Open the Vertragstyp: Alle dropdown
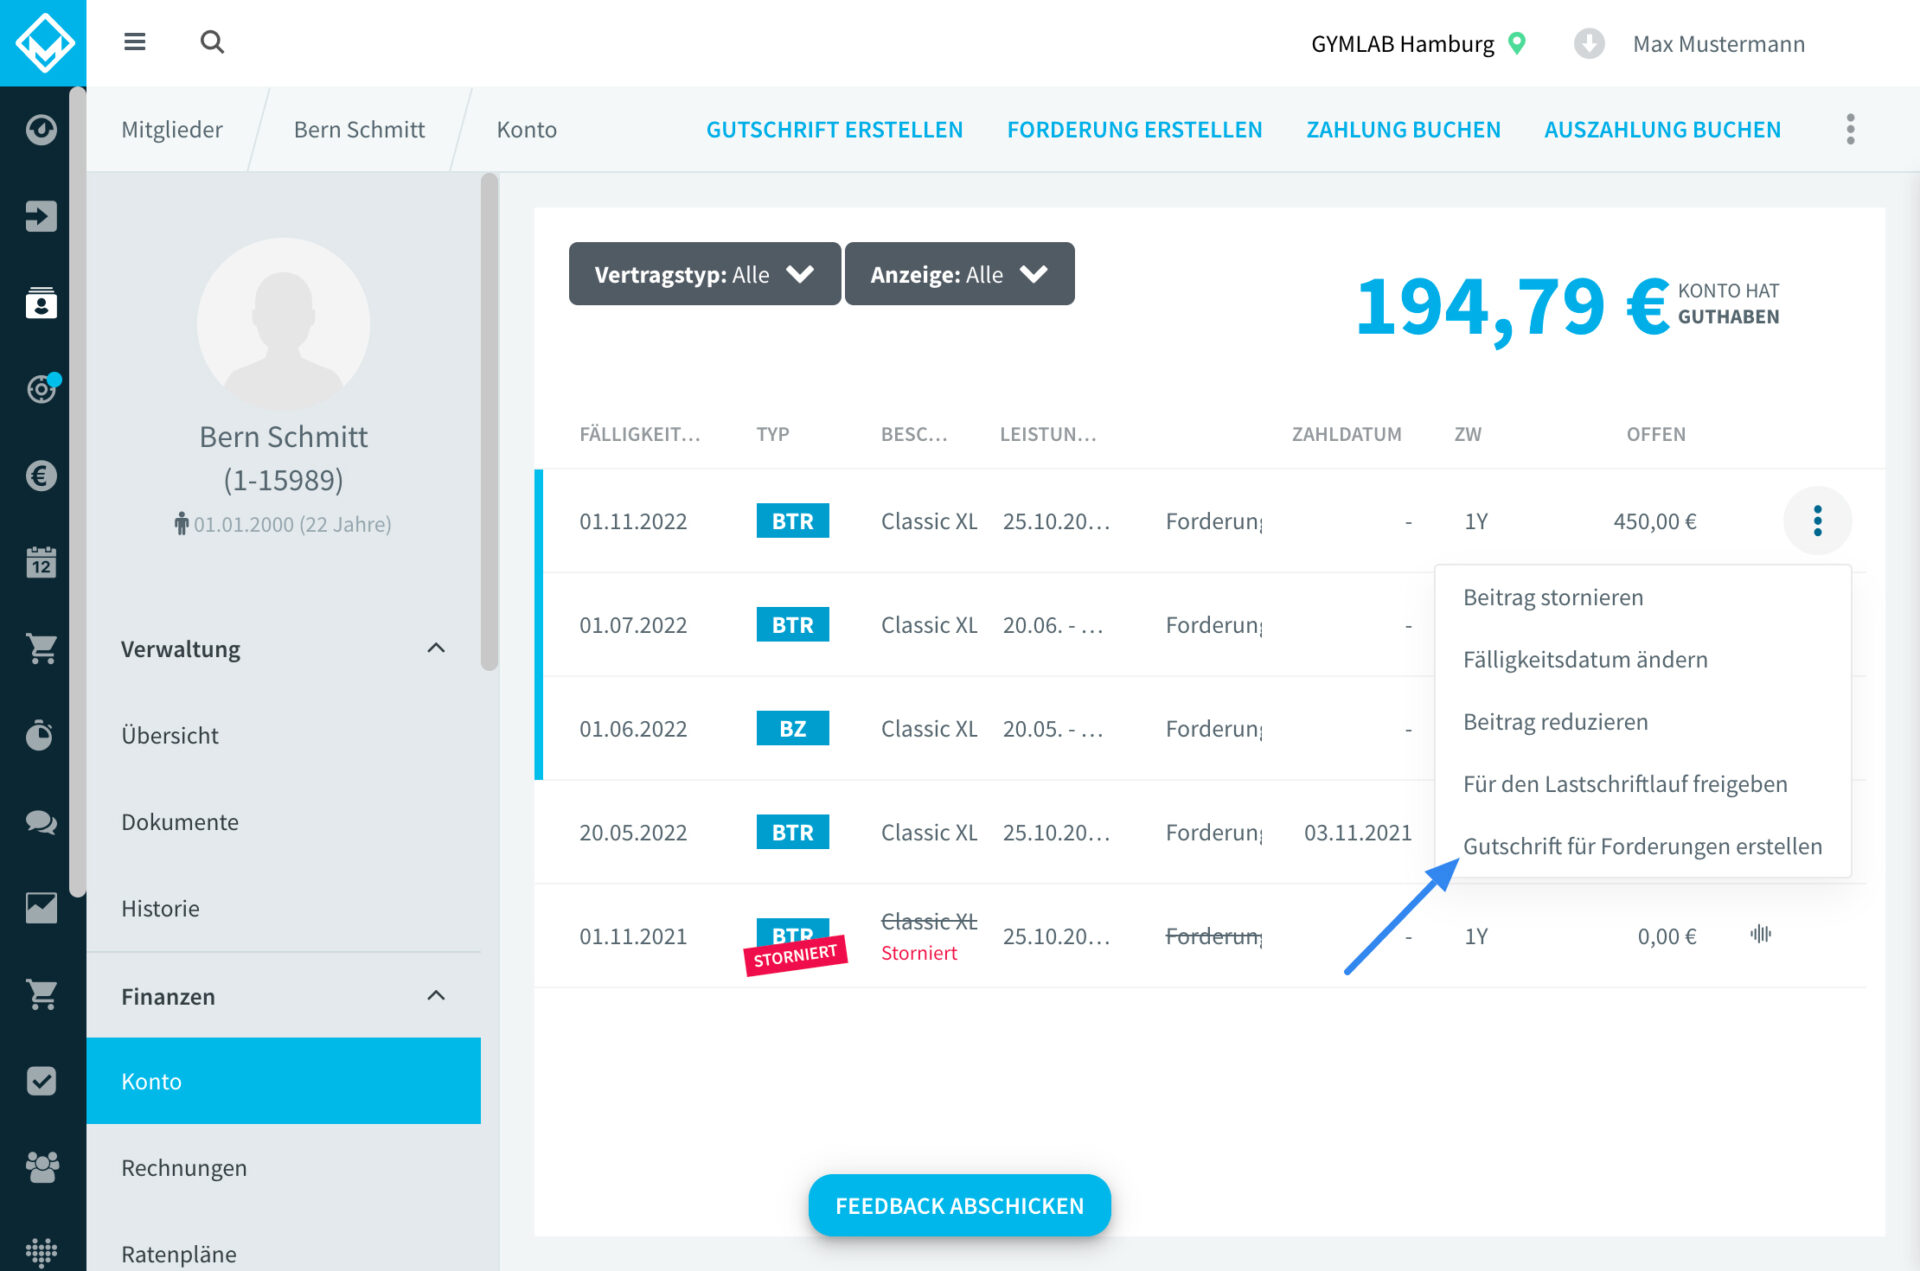This screenshot has width=1920, height=1271. coord(704,274)
